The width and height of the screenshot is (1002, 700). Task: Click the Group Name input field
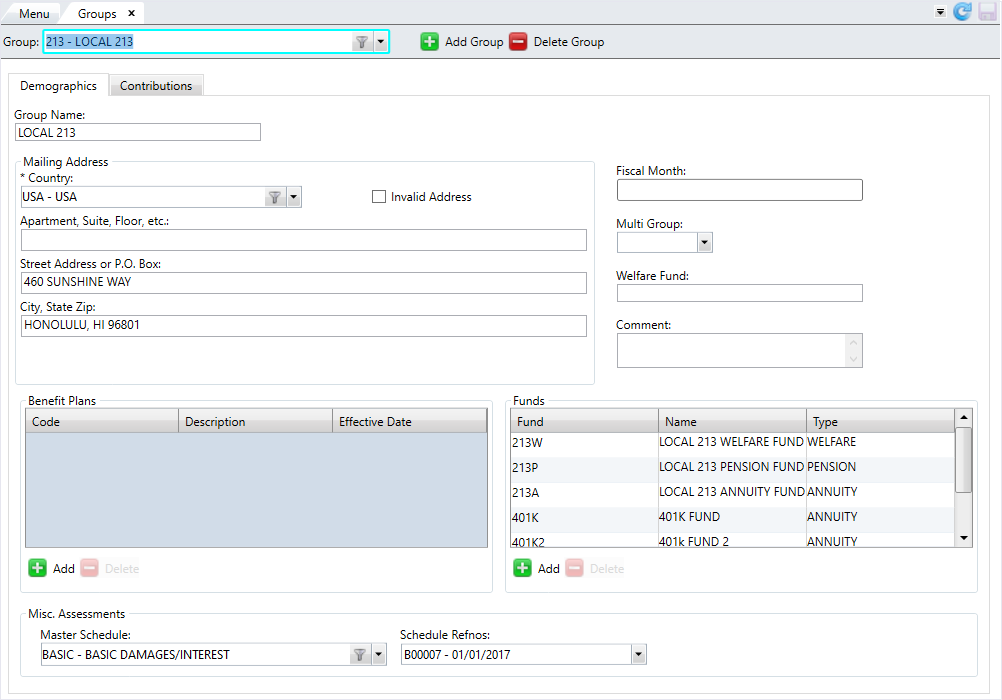[x=138, y=132]
